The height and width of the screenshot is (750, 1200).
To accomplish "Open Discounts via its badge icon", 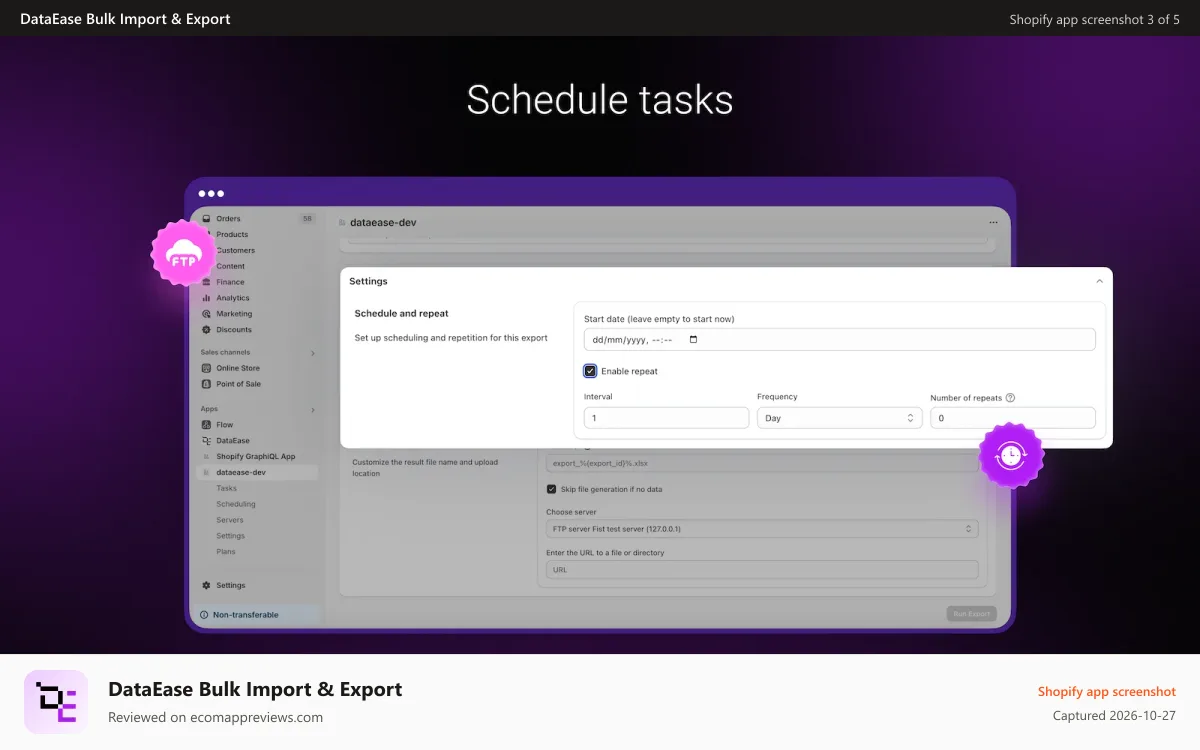I will [x=207, y=330].
